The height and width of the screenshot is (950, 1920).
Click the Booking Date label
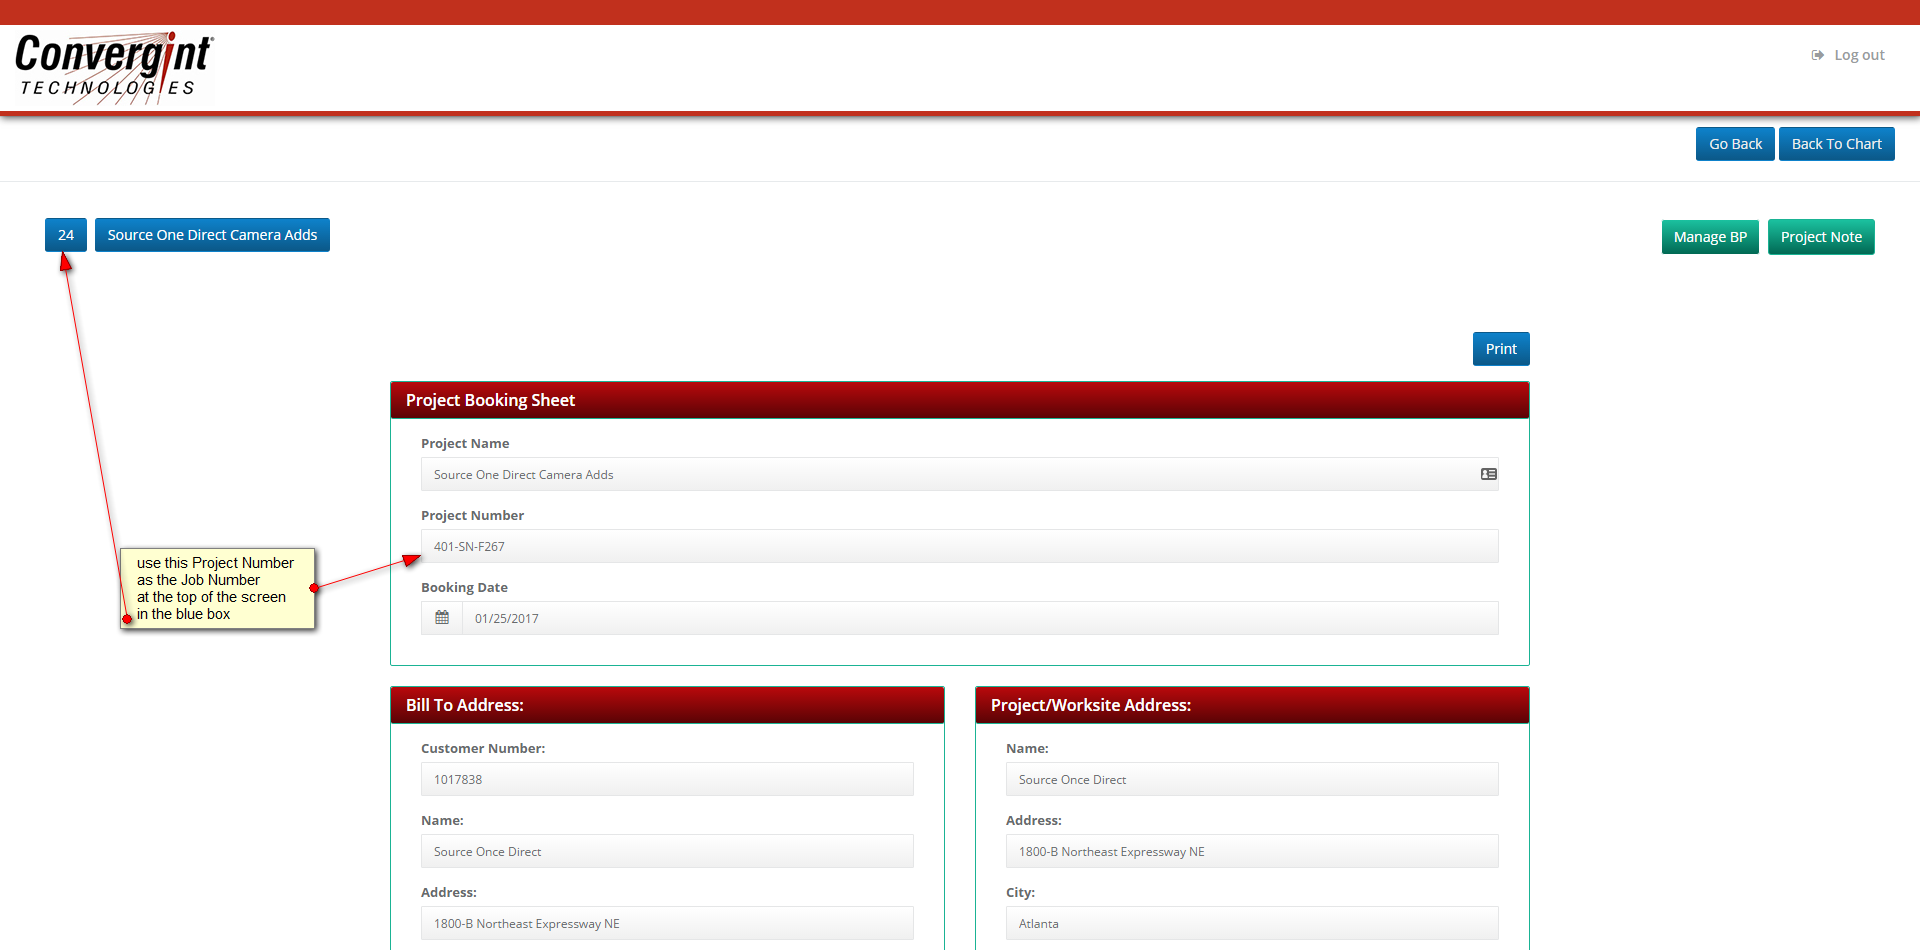pos(464,587)
